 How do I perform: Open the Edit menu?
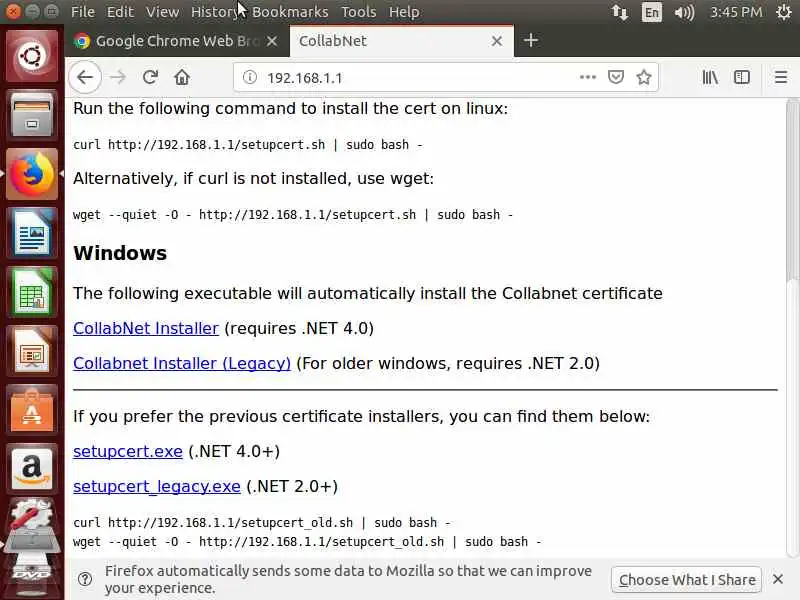pyautogui.click(x=120, y=12)
